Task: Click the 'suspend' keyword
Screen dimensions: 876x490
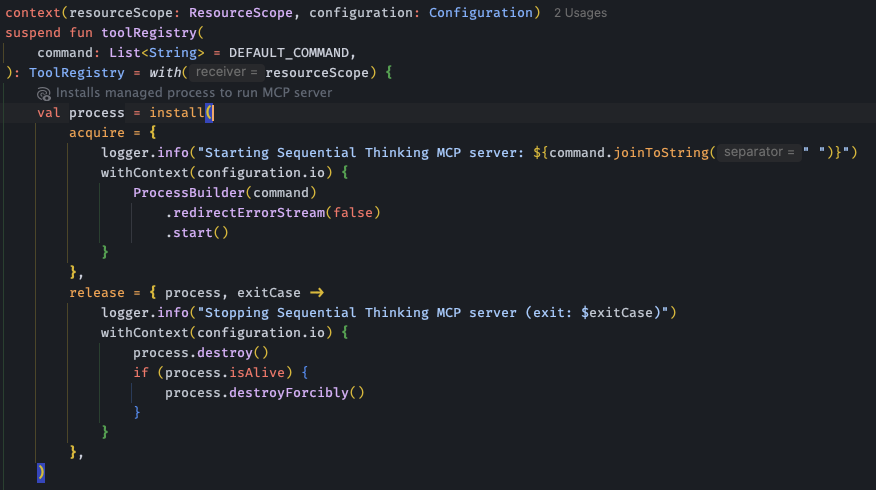Action: tap(33, 33)
